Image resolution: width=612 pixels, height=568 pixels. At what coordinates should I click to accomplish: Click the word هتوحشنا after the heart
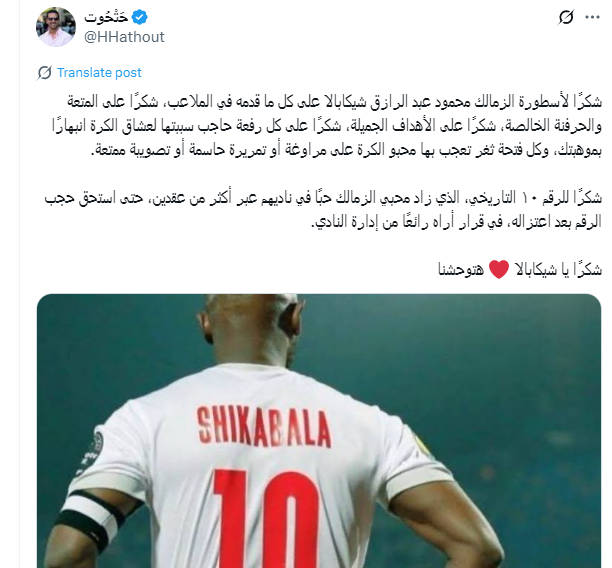tap(461, 269)
